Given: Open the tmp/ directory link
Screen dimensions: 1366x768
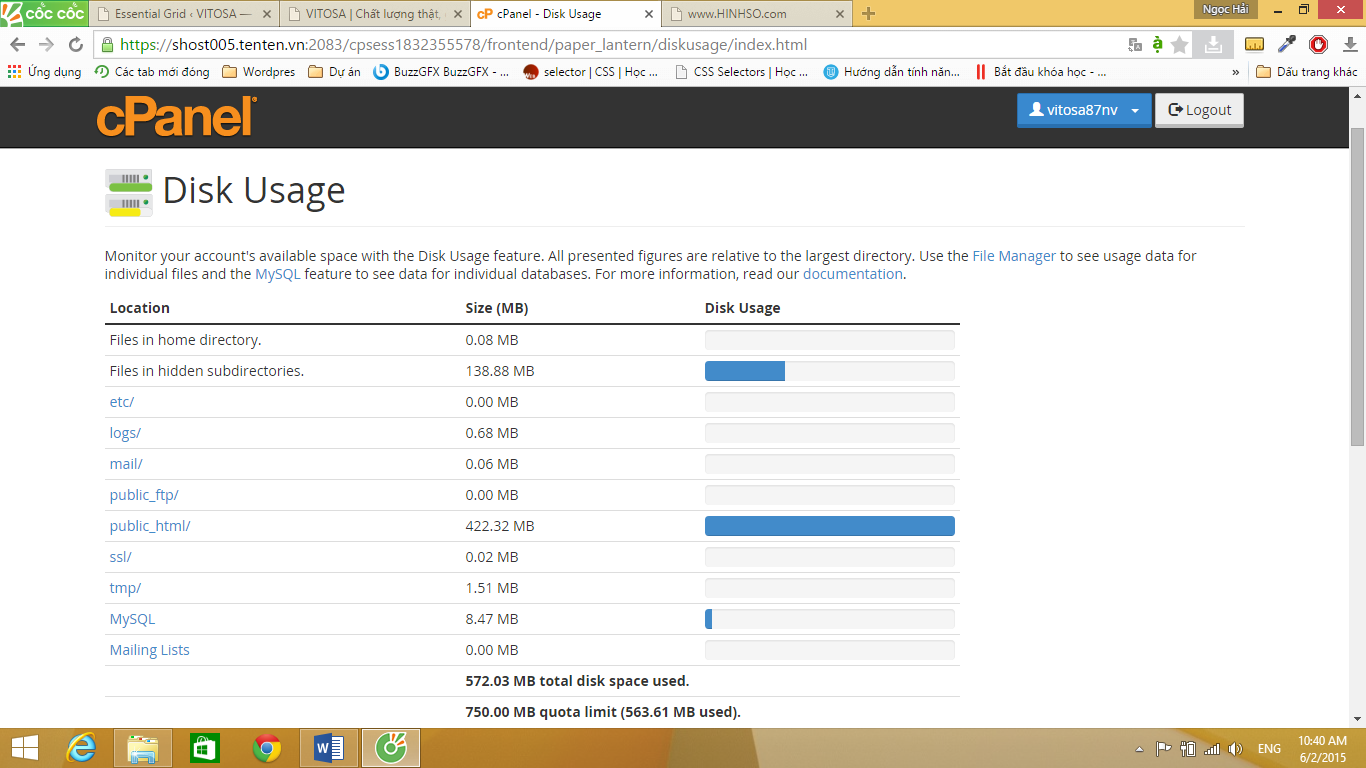Looking at the screenshot, I should click(125, 588).
